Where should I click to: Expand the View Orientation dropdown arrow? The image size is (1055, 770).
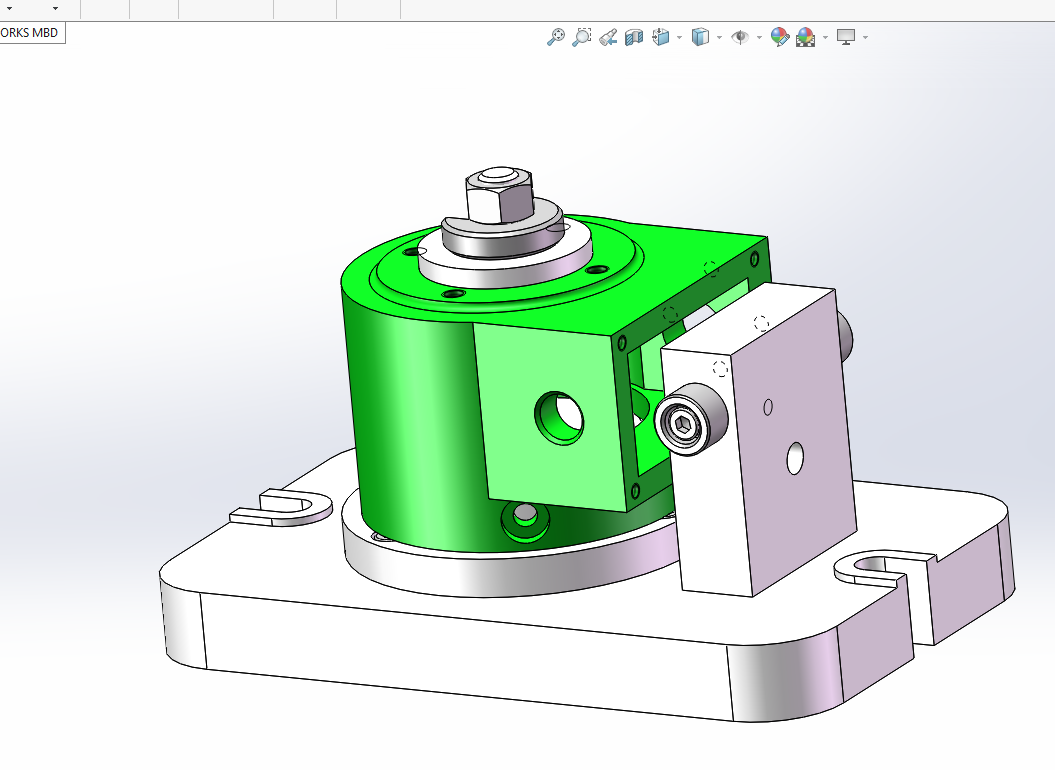(679, 38)
